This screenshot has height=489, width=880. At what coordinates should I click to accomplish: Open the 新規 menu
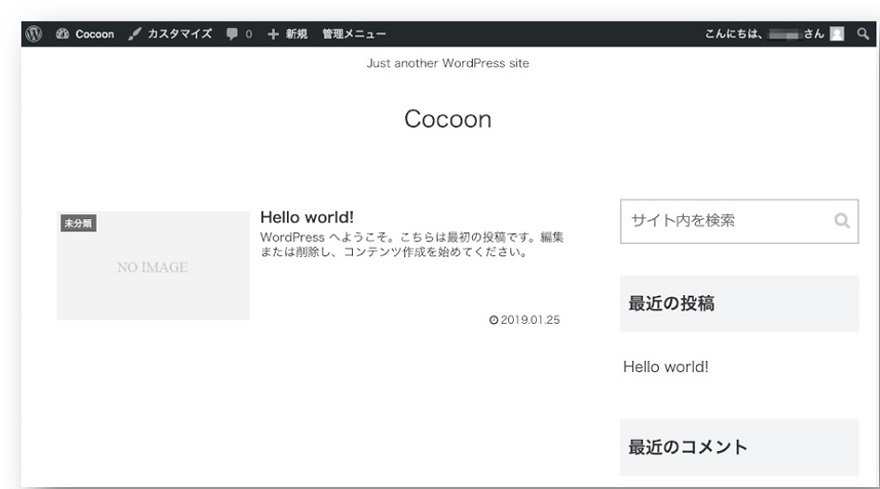296,34
